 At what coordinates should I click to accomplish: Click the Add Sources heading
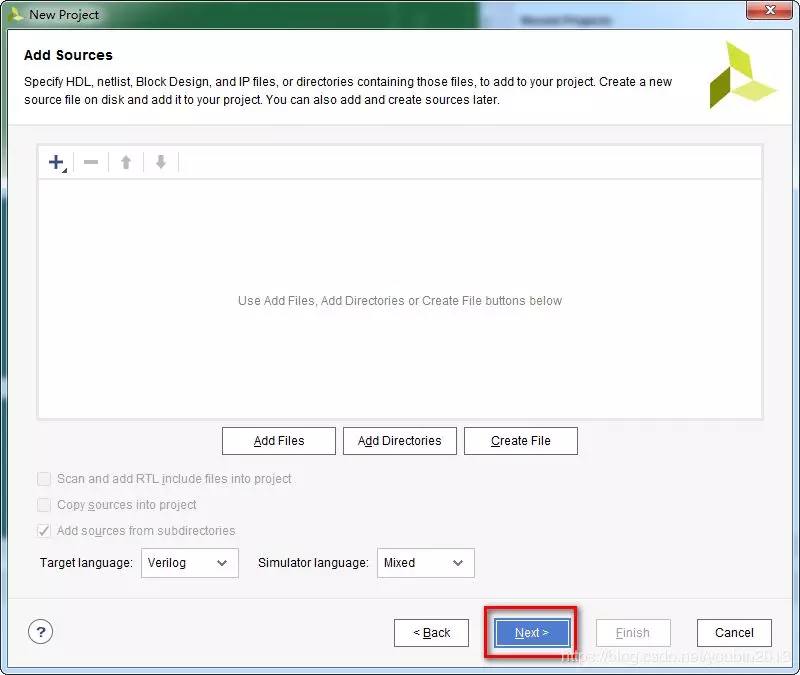click(x=68, y=55)
